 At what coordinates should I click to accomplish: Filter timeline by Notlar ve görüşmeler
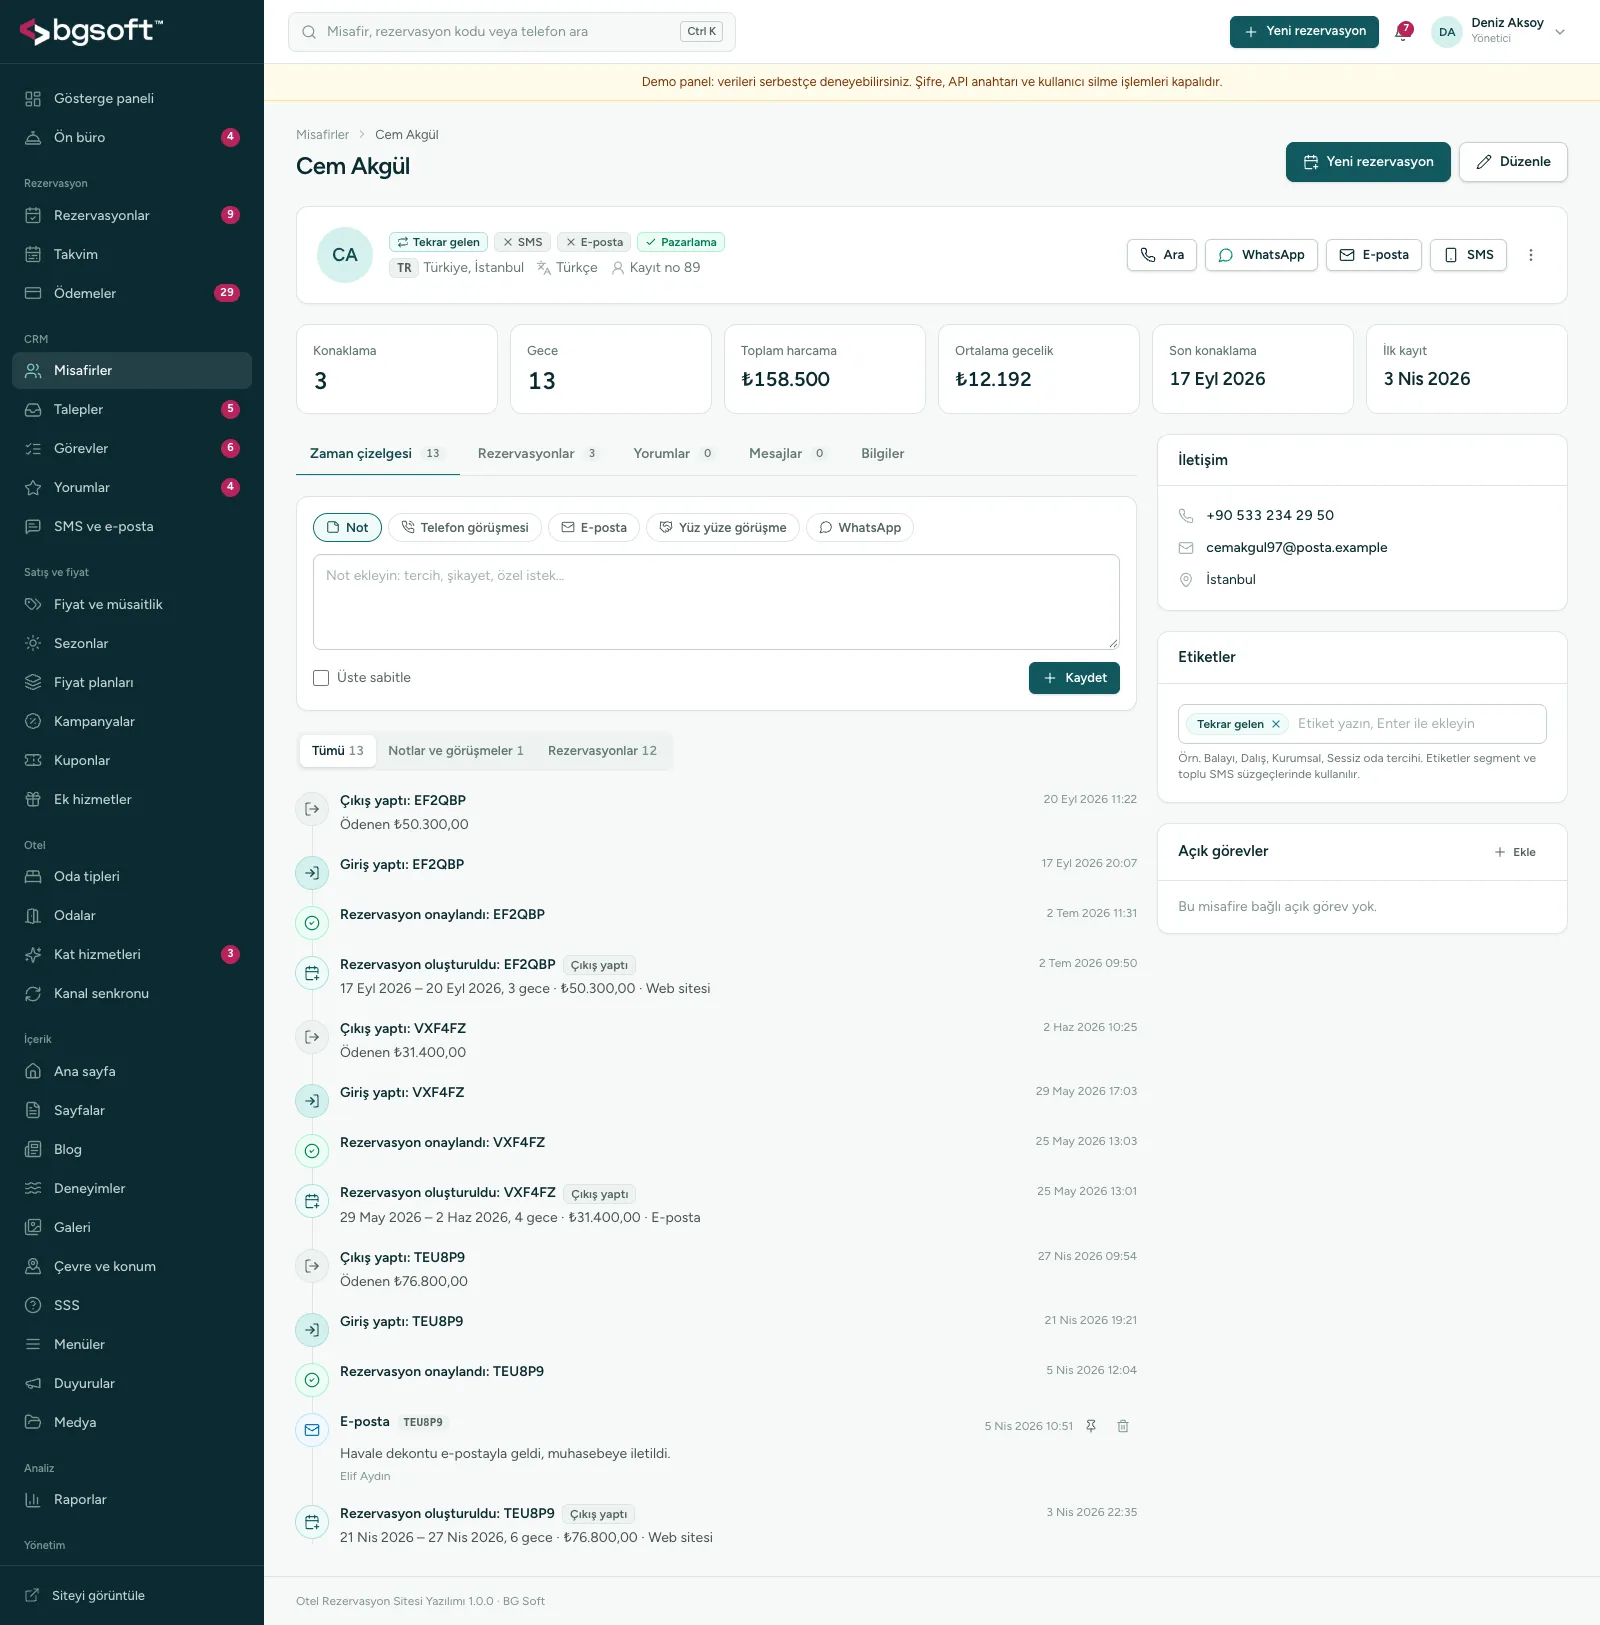[x=456, y=751]
